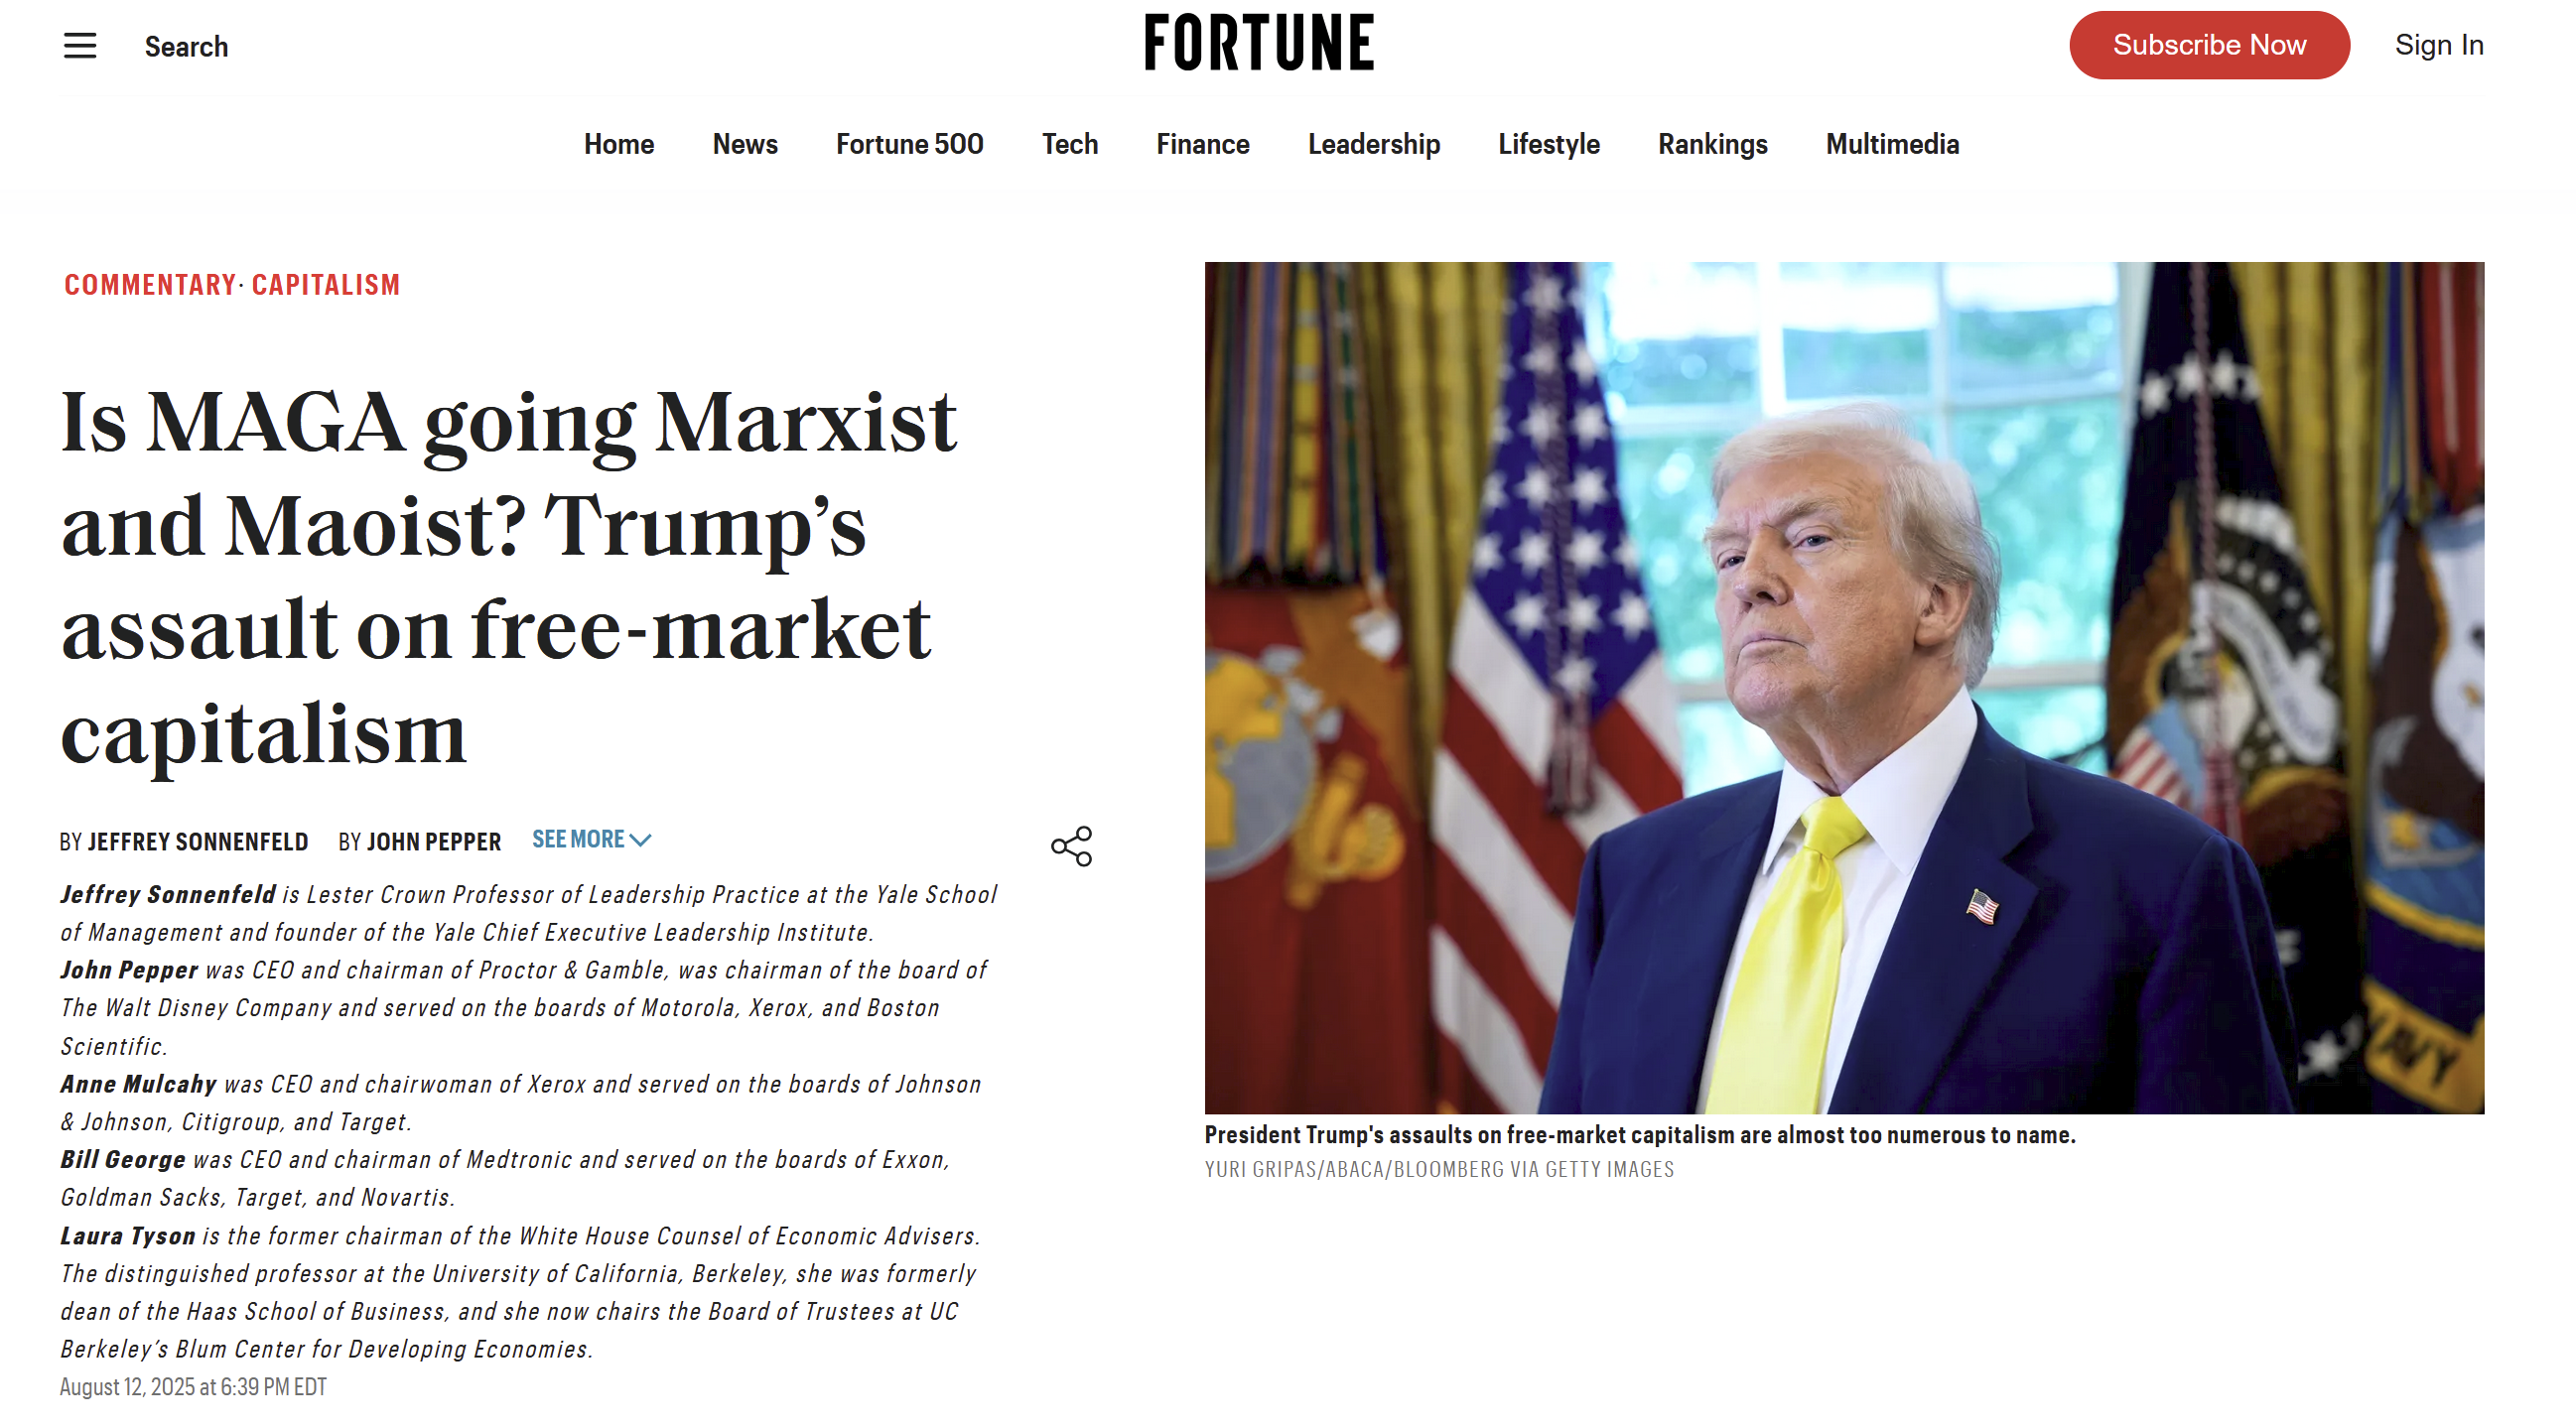This screenshot has width=2576, height=1428.
Task: Open the News section
Action: click(745, 144)
